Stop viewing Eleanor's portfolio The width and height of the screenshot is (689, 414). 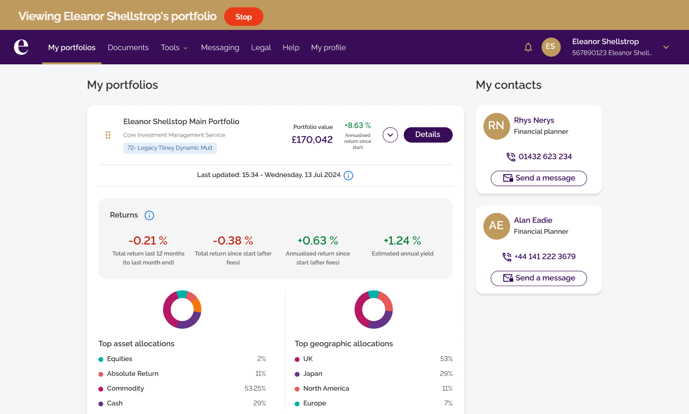coord(243,17)
